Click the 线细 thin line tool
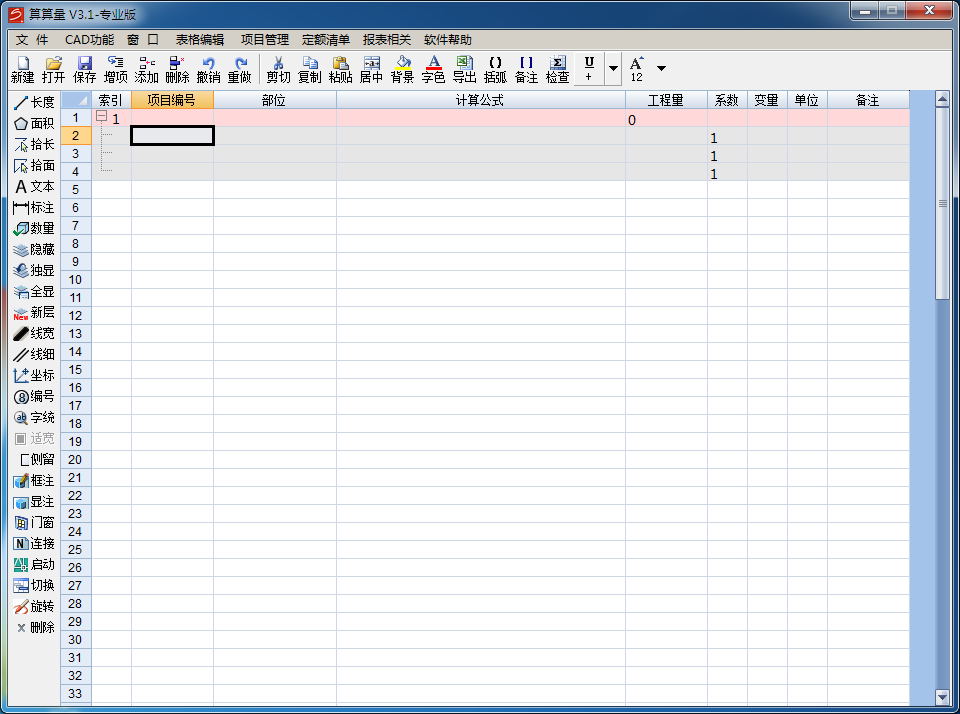960x714 pixels. coord(34,354)
